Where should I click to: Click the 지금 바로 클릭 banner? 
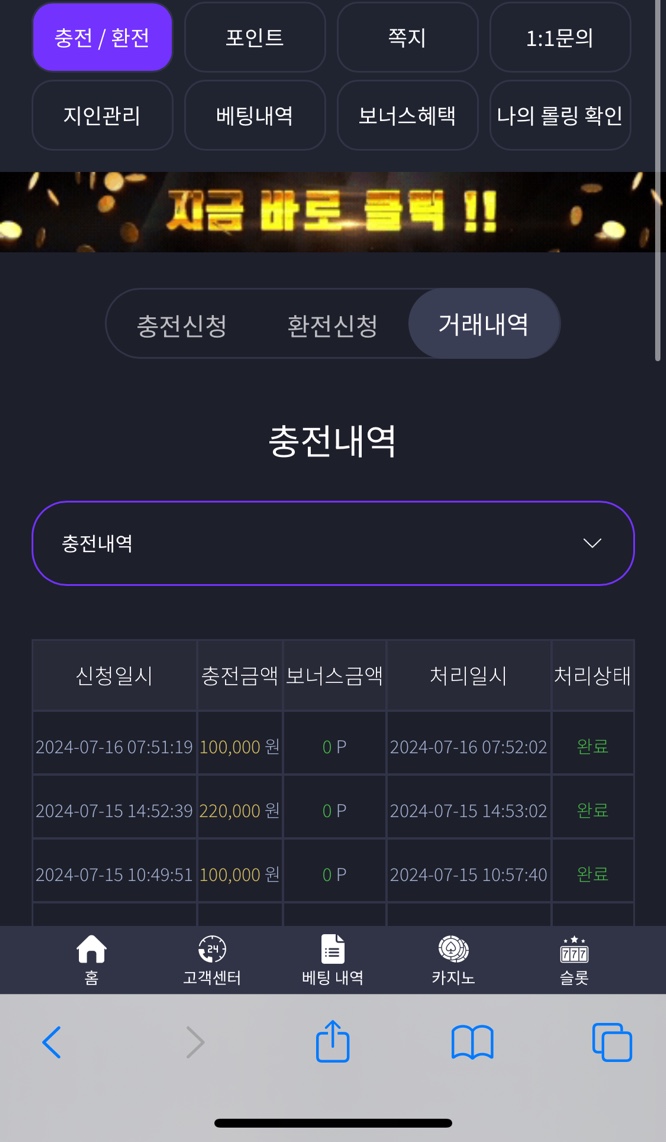pyautogui.click(x=333, y=212)
